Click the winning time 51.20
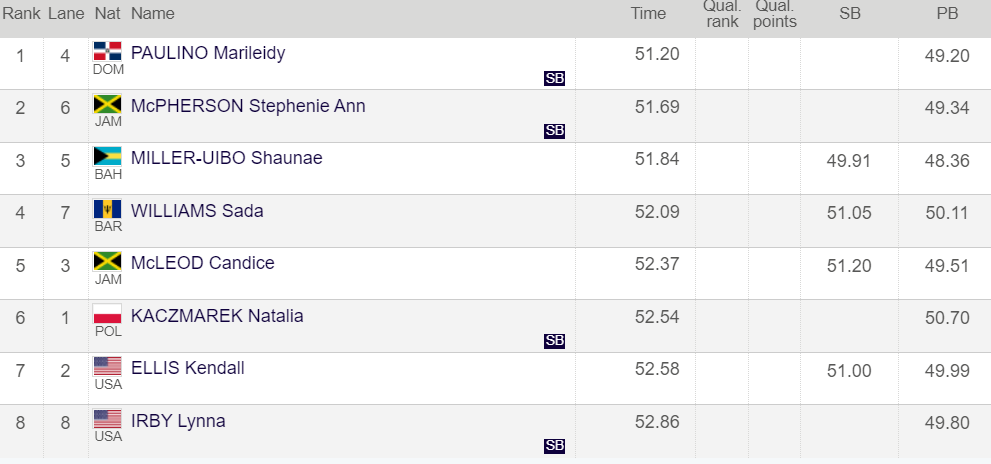 pos(657,54)
